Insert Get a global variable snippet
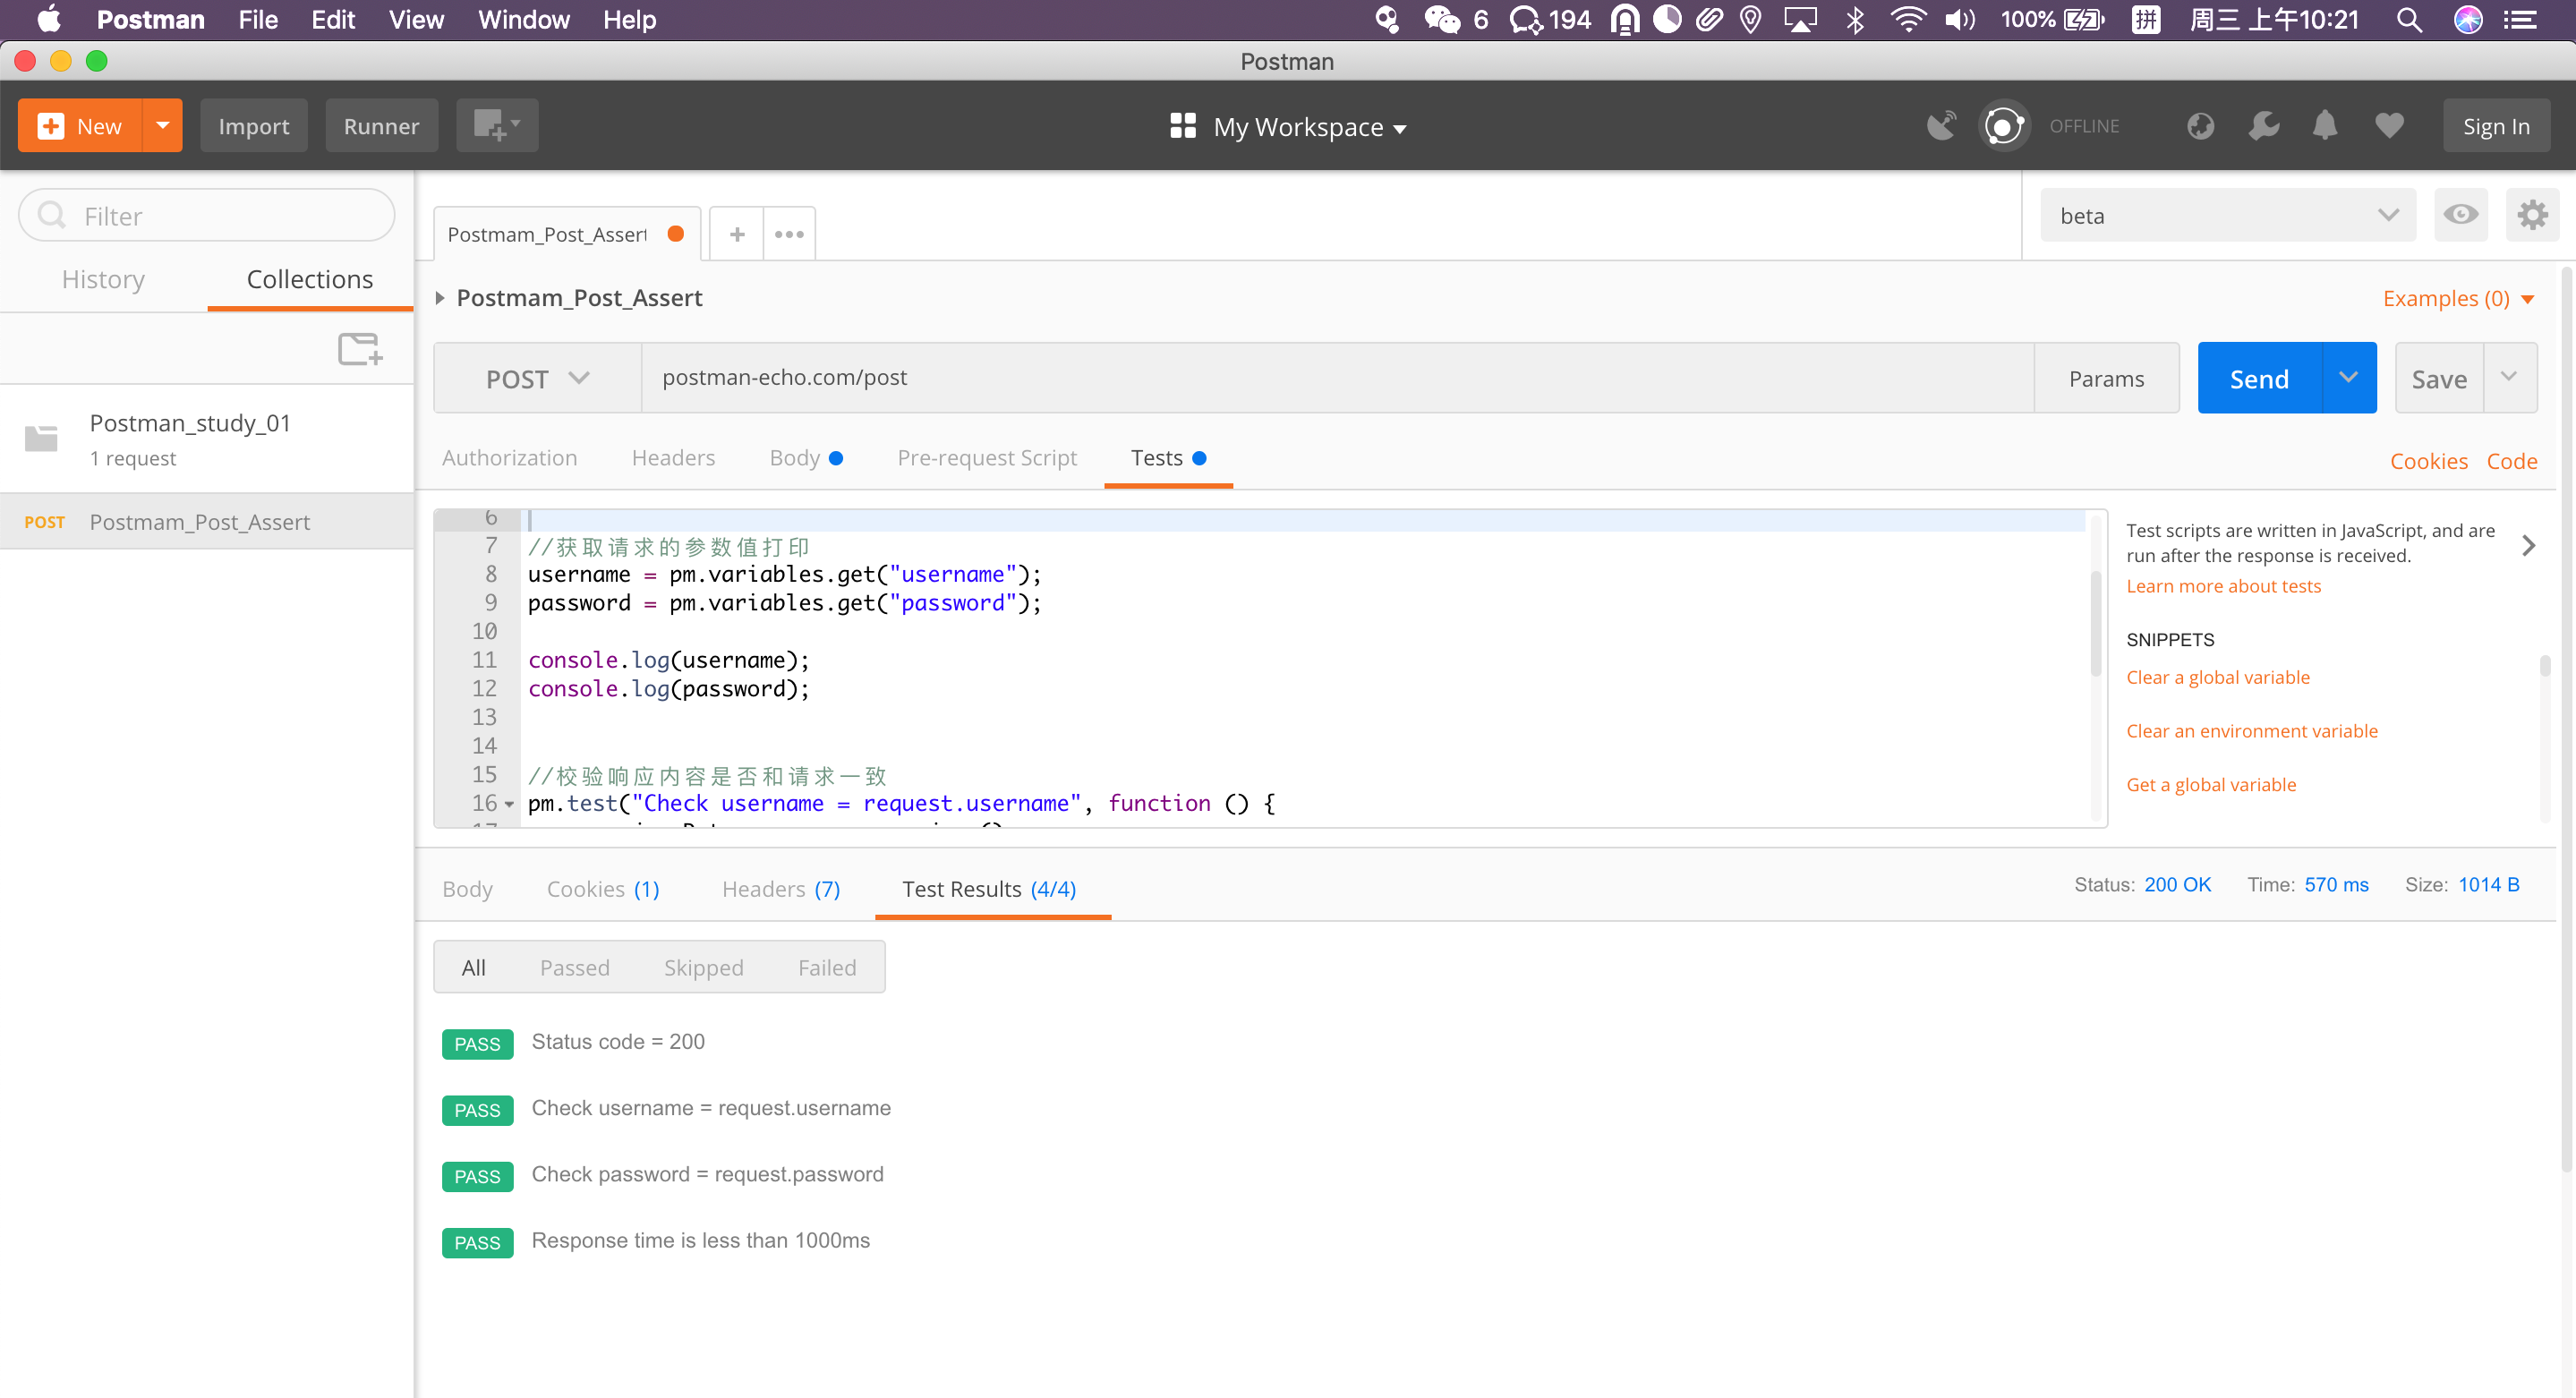Screen dimensions: 2576x1398 pos(2210,785)
